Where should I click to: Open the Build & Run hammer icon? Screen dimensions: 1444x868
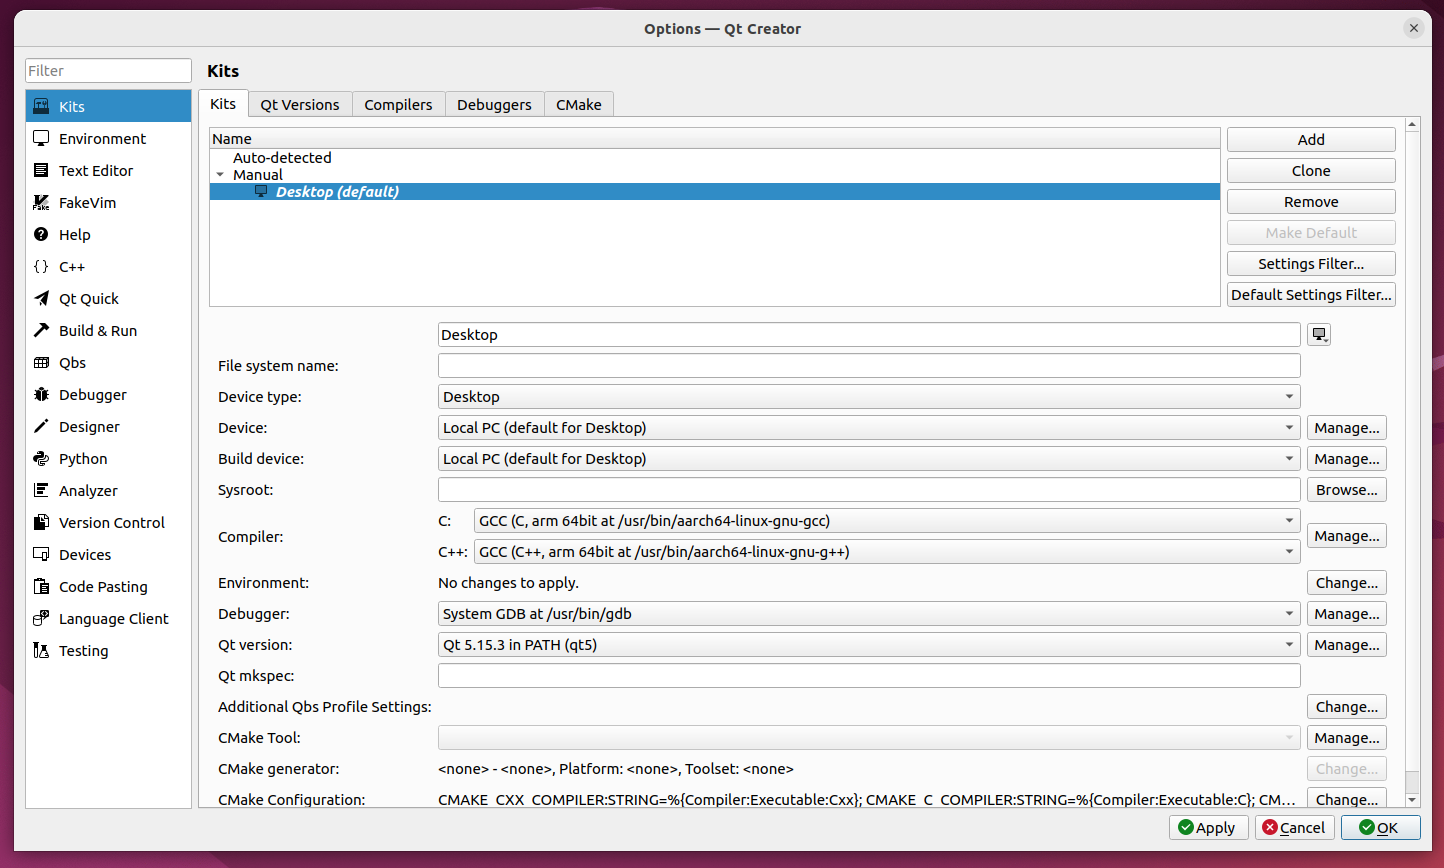[41, 330]
